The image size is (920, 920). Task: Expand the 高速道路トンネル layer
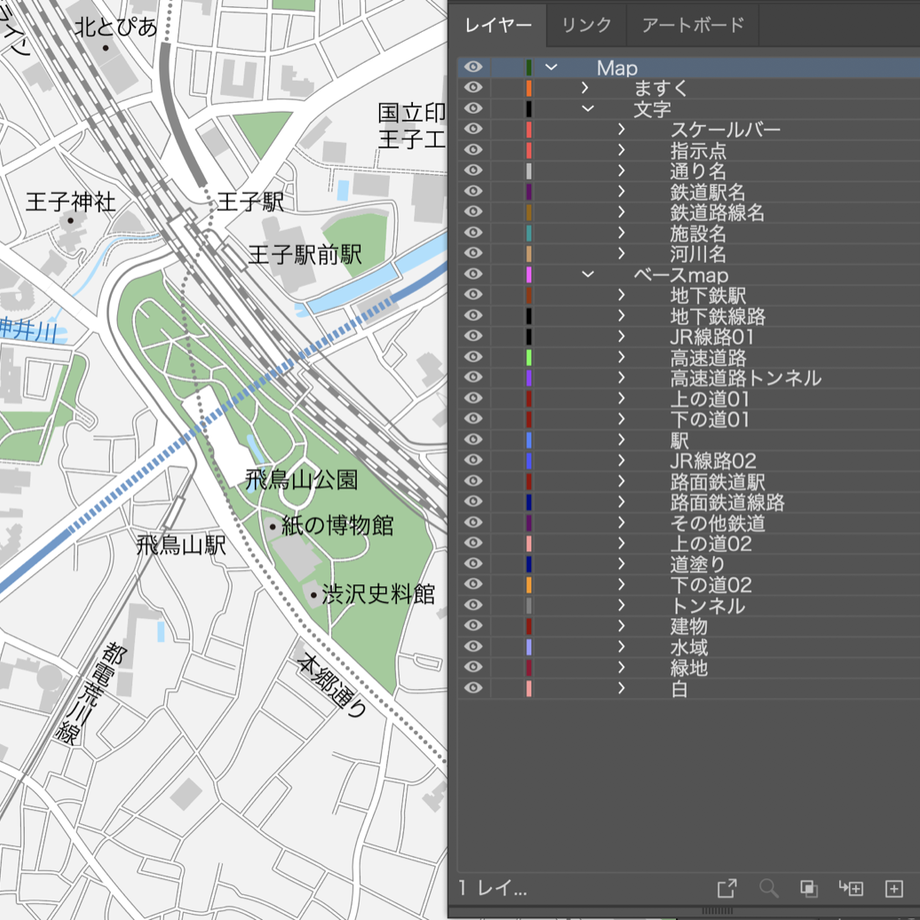(x=621, y=377)
